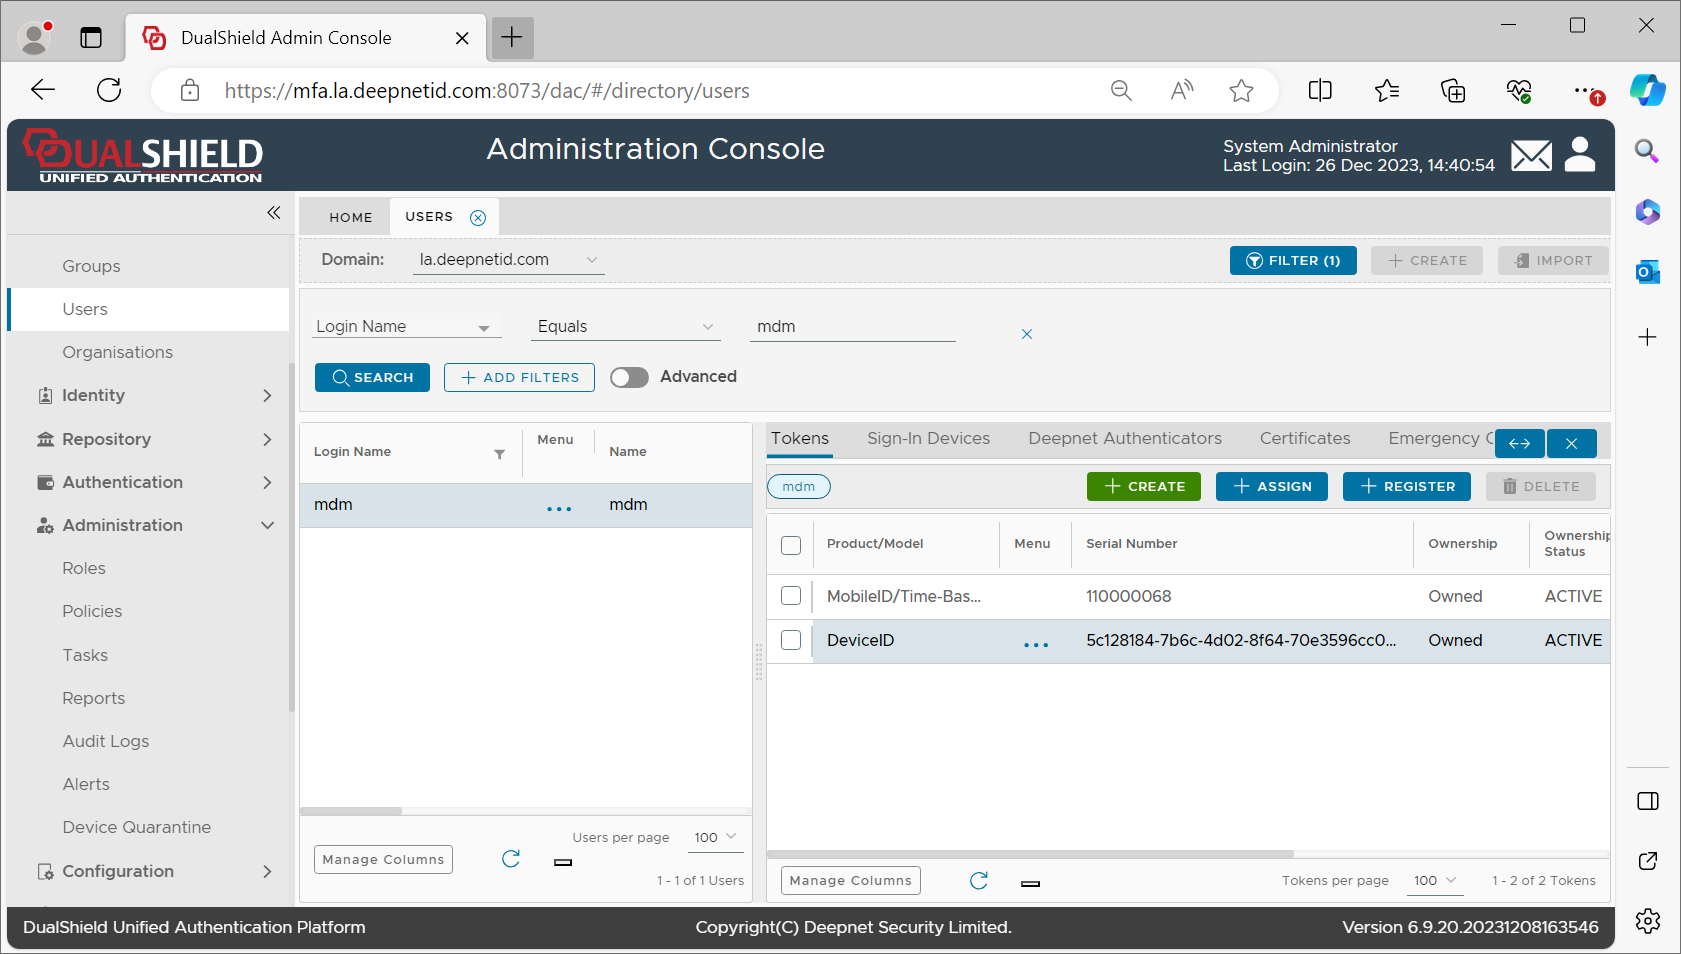
Task: Refresh the tokens list
Action: 979,880
